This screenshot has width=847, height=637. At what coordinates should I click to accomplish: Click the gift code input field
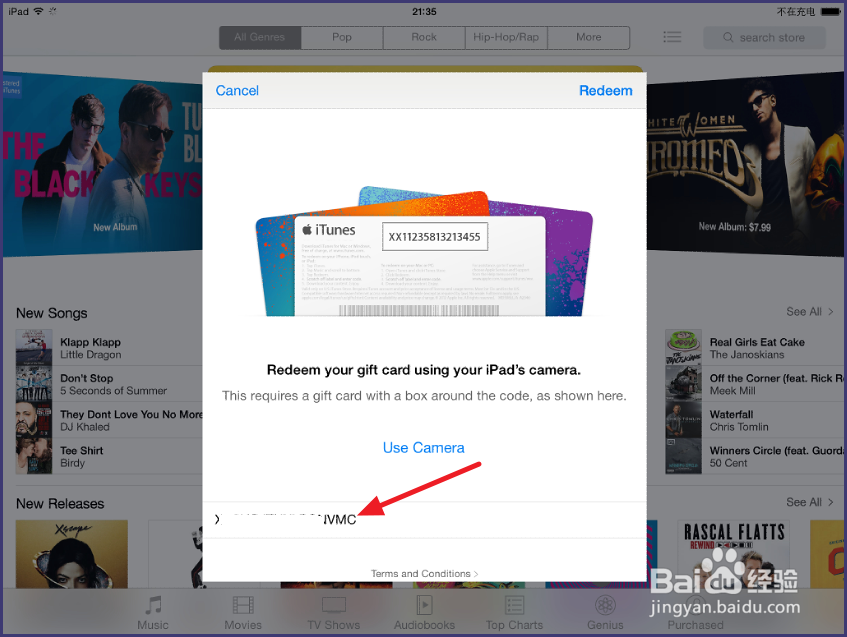click(425, 520)
